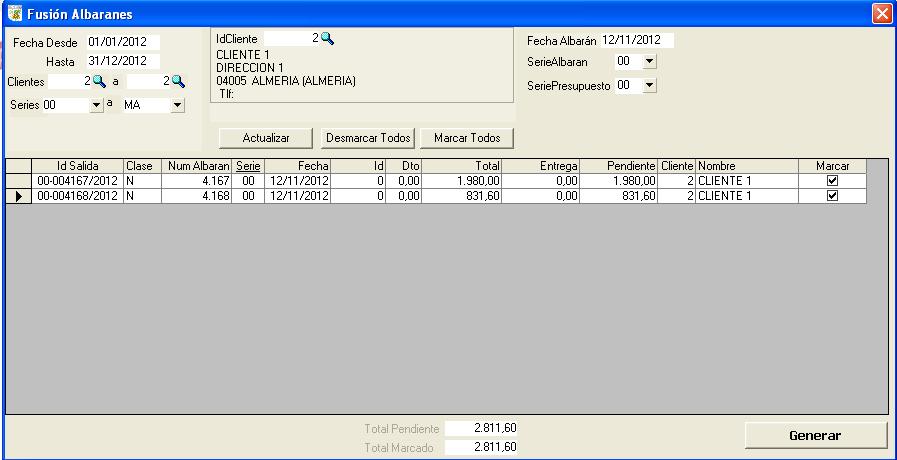This screenshot has width=897, height=460.
Task: Click the first Clientes number field
Action: [x=70, y=82]
